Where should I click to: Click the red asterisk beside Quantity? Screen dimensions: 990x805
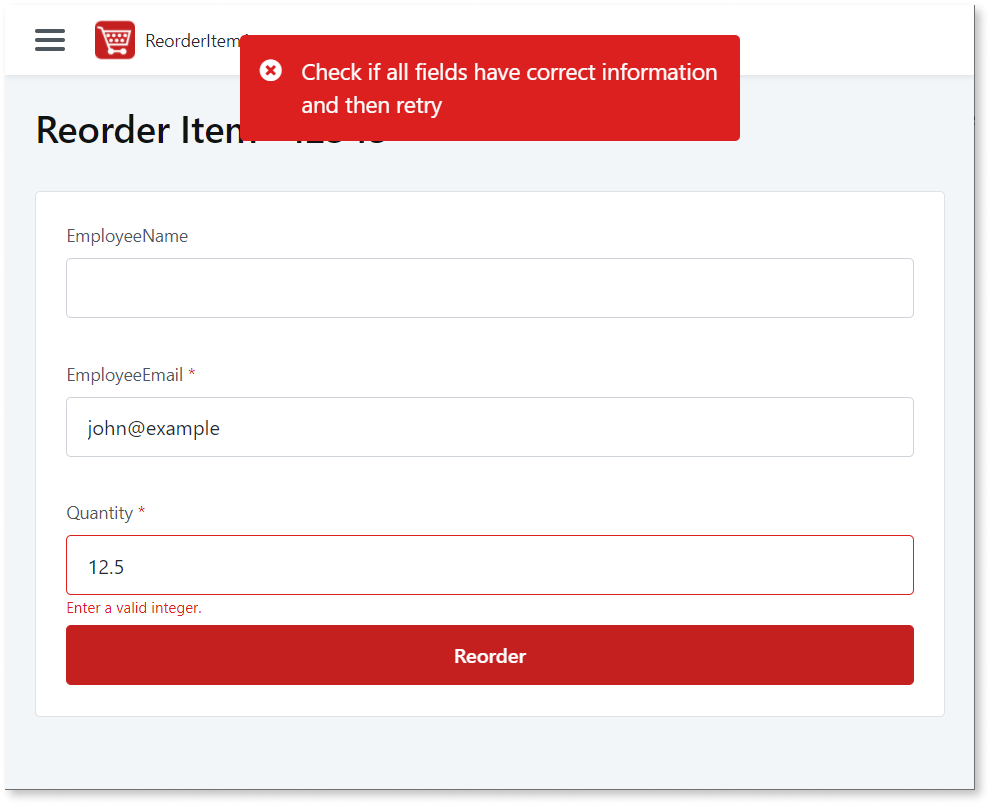(142, 513)
